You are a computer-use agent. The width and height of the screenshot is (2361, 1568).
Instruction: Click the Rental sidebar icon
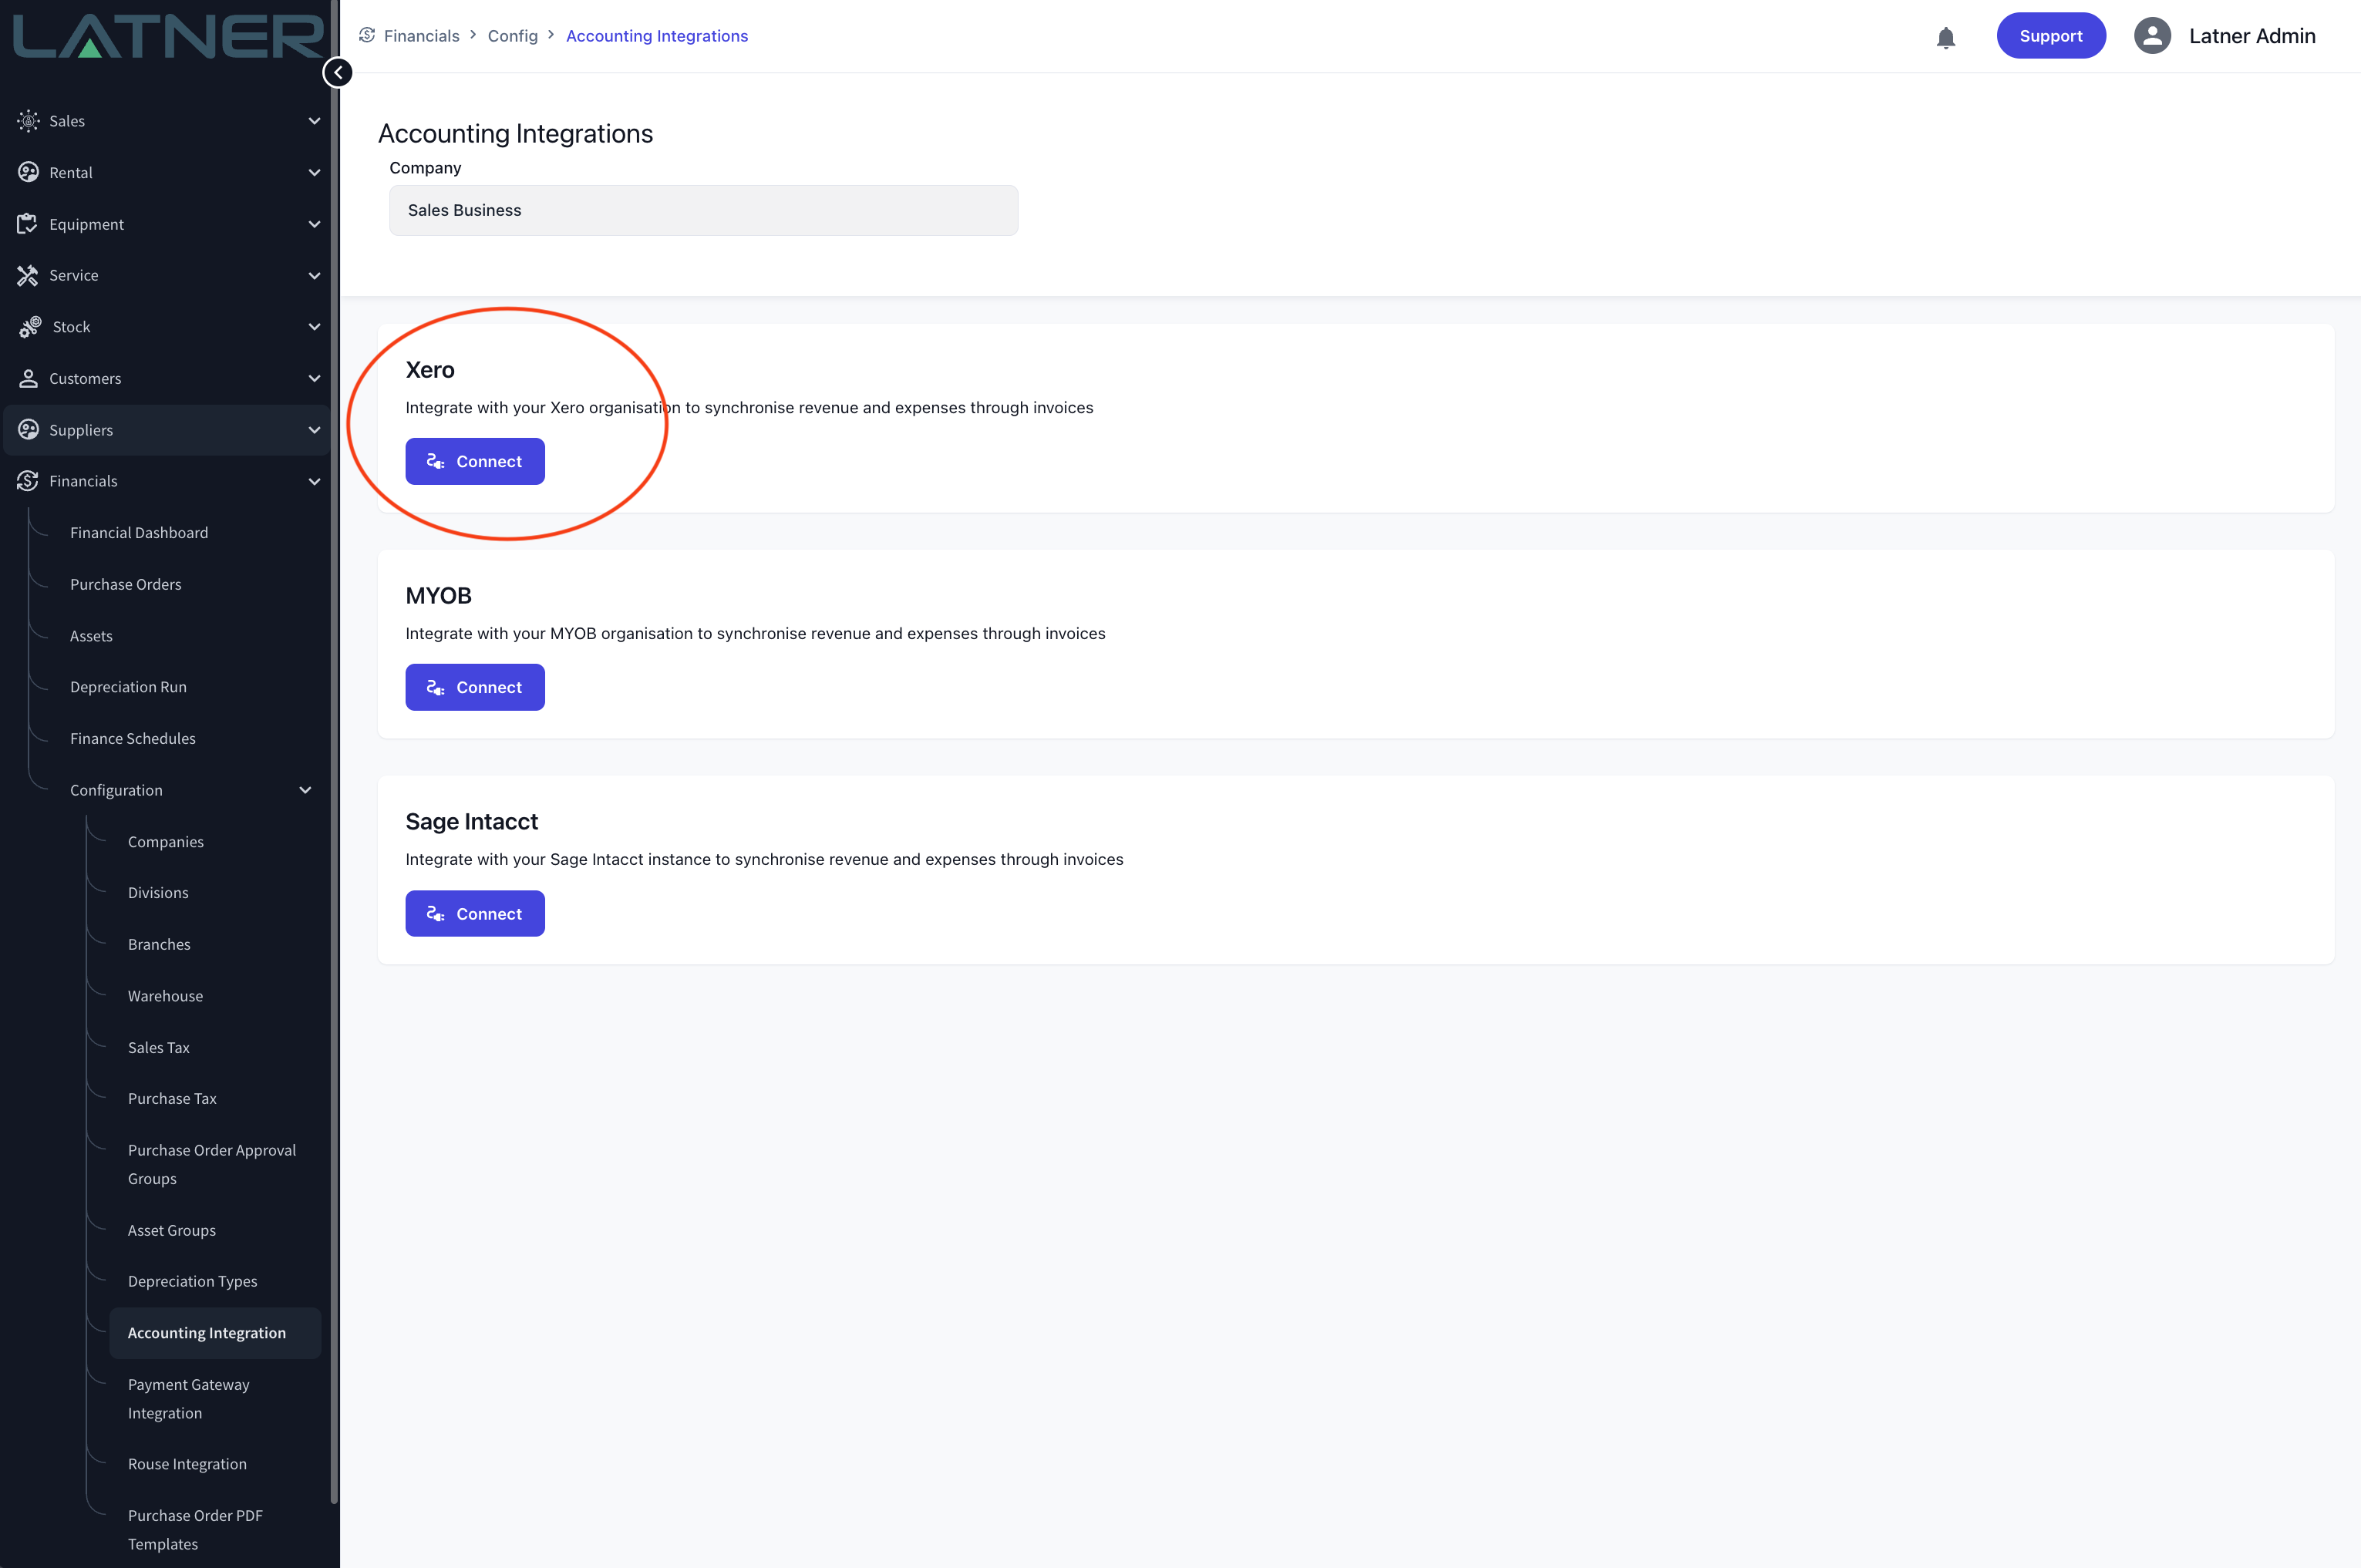click(28, 172)
